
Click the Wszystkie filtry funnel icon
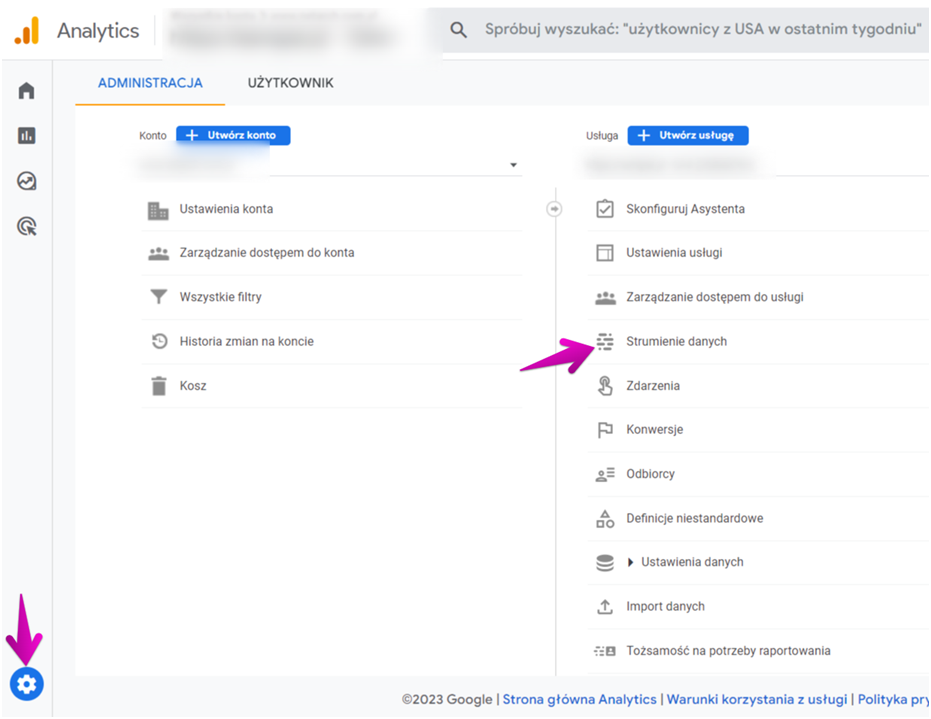click(x=159, y=296)
